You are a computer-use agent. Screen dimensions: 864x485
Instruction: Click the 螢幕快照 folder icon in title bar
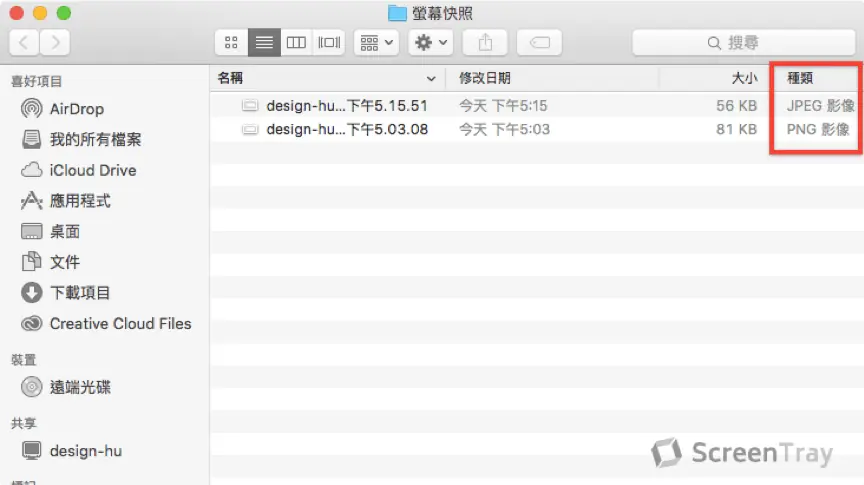click(x=397, y=13)
